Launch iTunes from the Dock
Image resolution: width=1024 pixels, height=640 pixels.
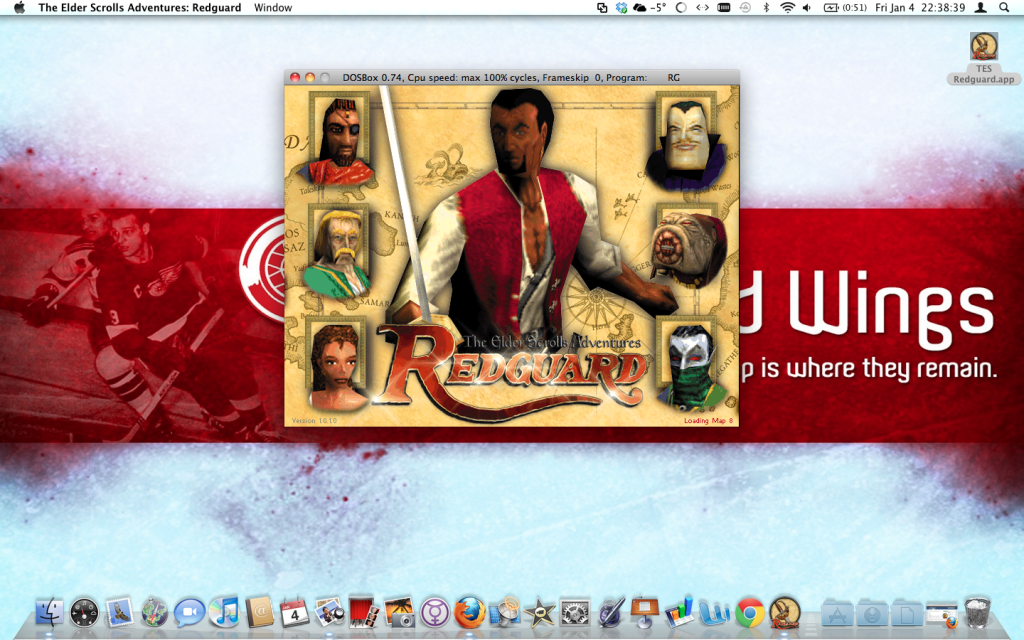224,613
